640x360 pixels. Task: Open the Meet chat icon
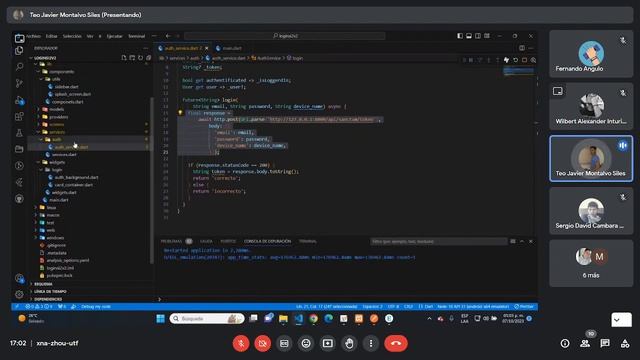[605, 344]
